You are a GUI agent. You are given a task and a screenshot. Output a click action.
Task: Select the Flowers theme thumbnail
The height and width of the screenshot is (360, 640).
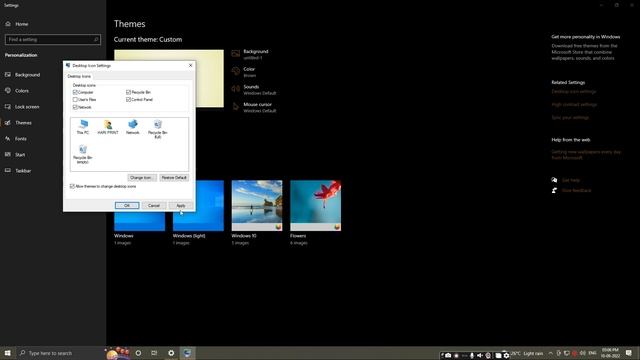316,205
